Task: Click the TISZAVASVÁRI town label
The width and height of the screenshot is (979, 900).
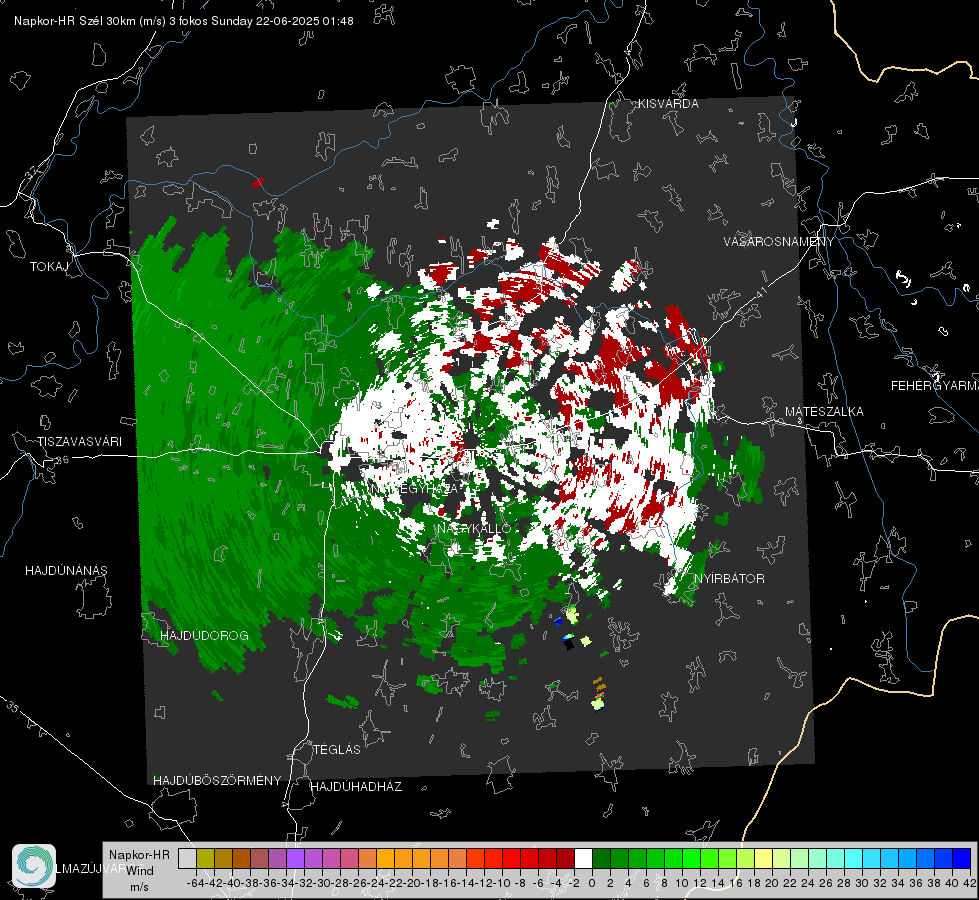Action: 79,442
